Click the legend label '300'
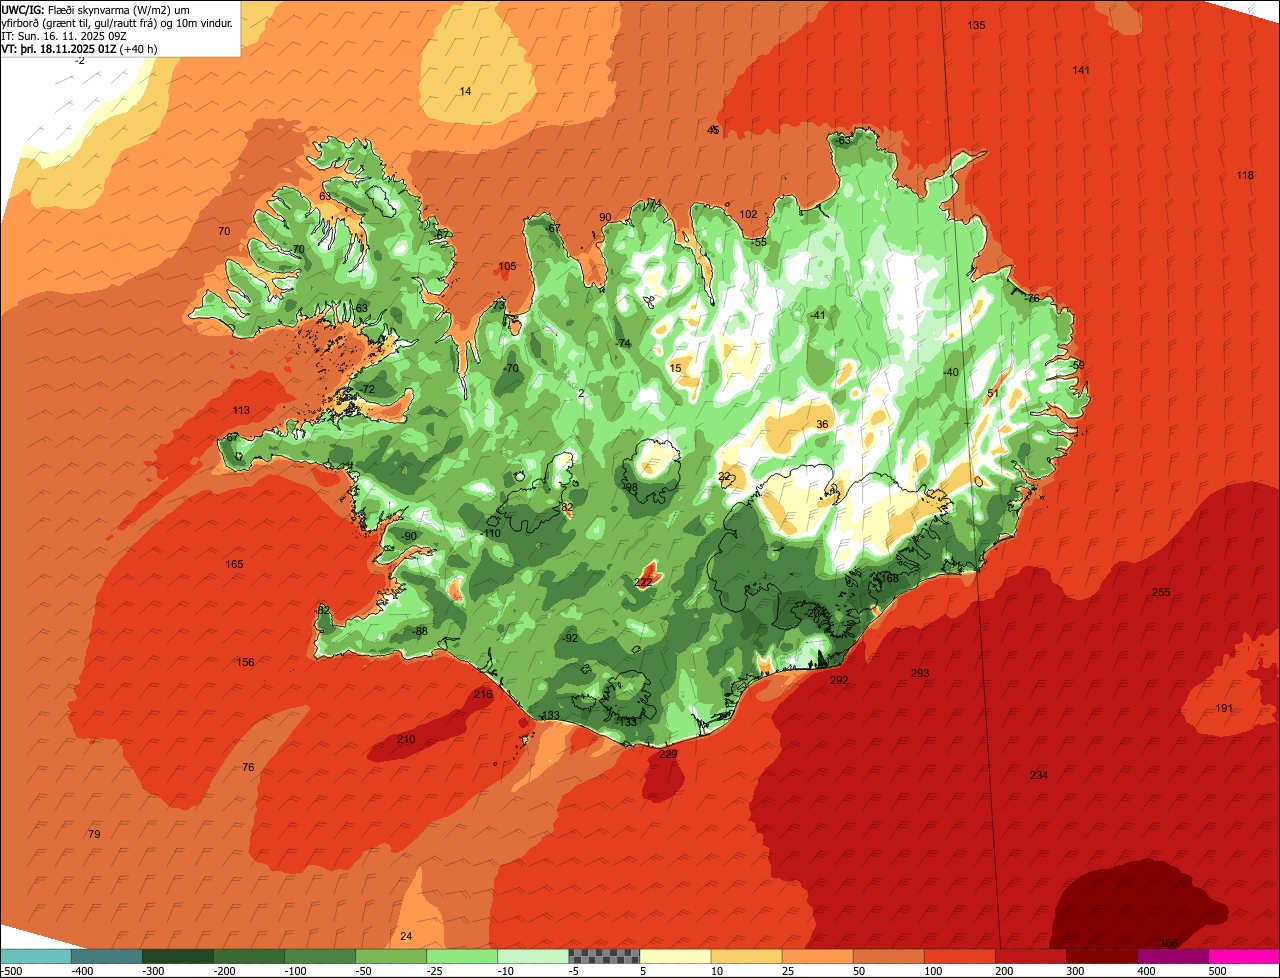The image size is (1280, 978). point(1075,970)
